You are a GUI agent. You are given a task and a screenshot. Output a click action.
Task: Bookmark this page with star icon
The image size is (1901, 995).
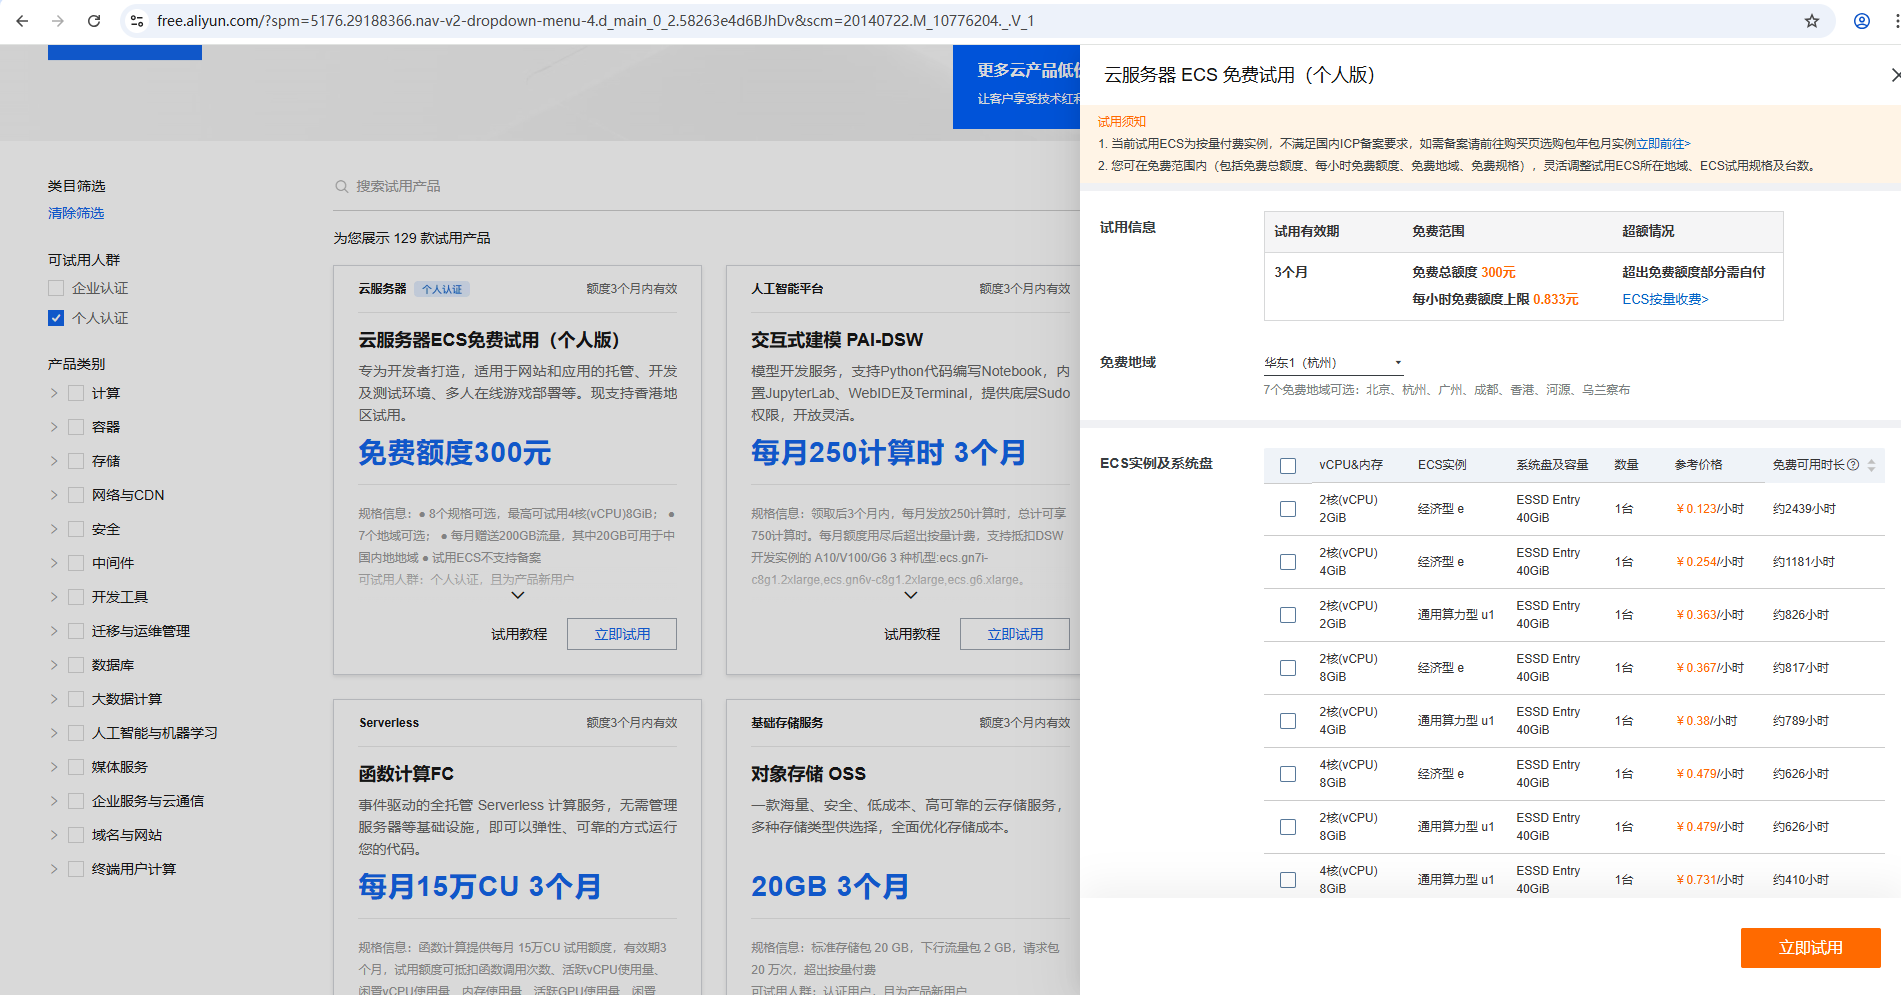point(1811,21)
